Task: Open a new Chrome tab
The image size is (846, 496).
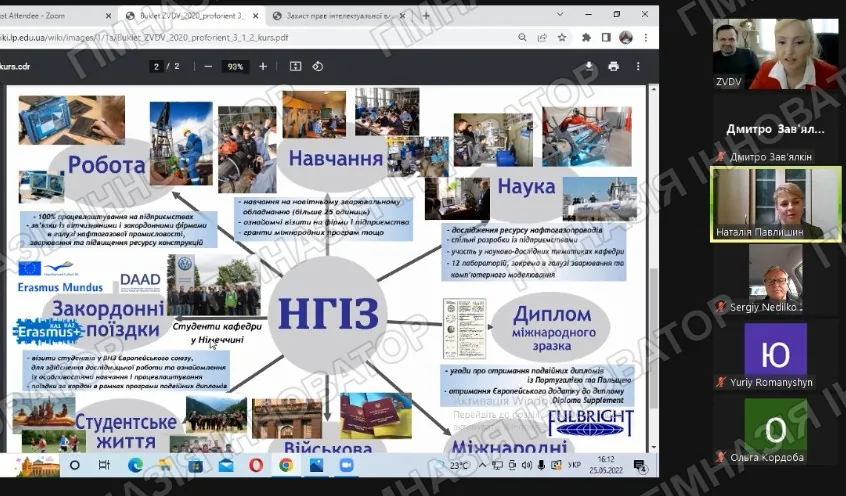Action: (426, 16)
